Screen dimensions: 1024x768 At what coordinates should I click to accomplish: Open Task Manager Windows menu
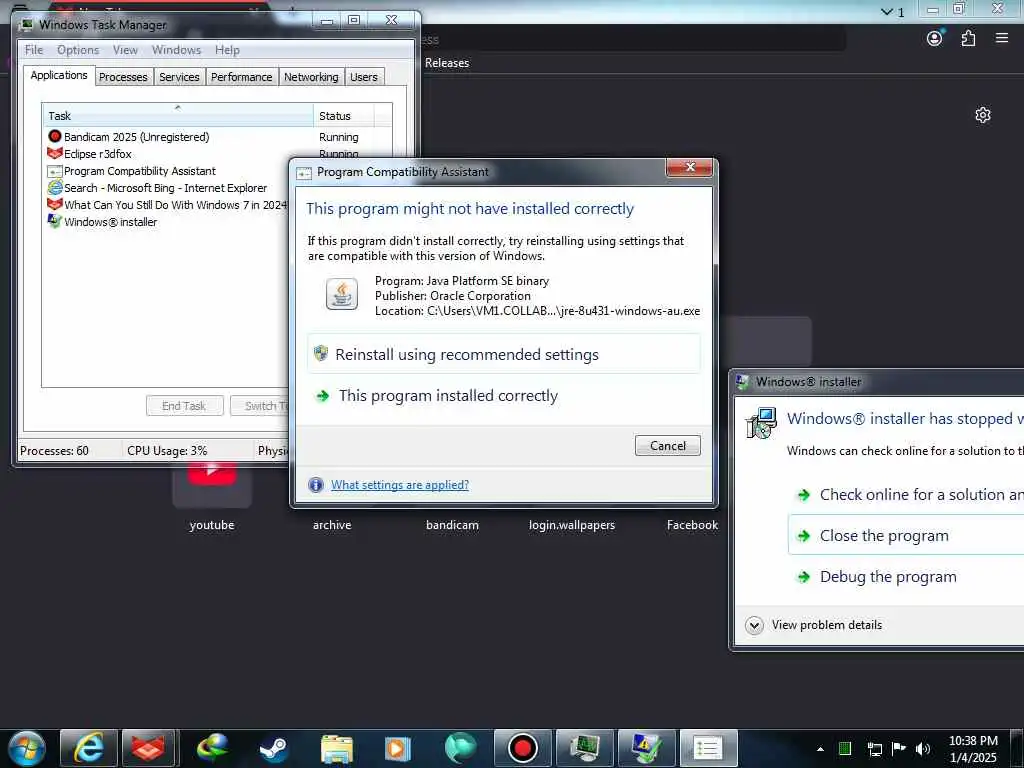176,50
